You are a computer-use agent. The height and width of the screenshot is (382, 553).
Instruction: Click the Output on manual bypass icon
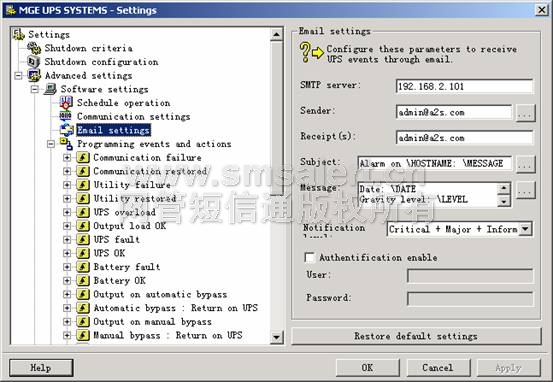pos(83,322)
